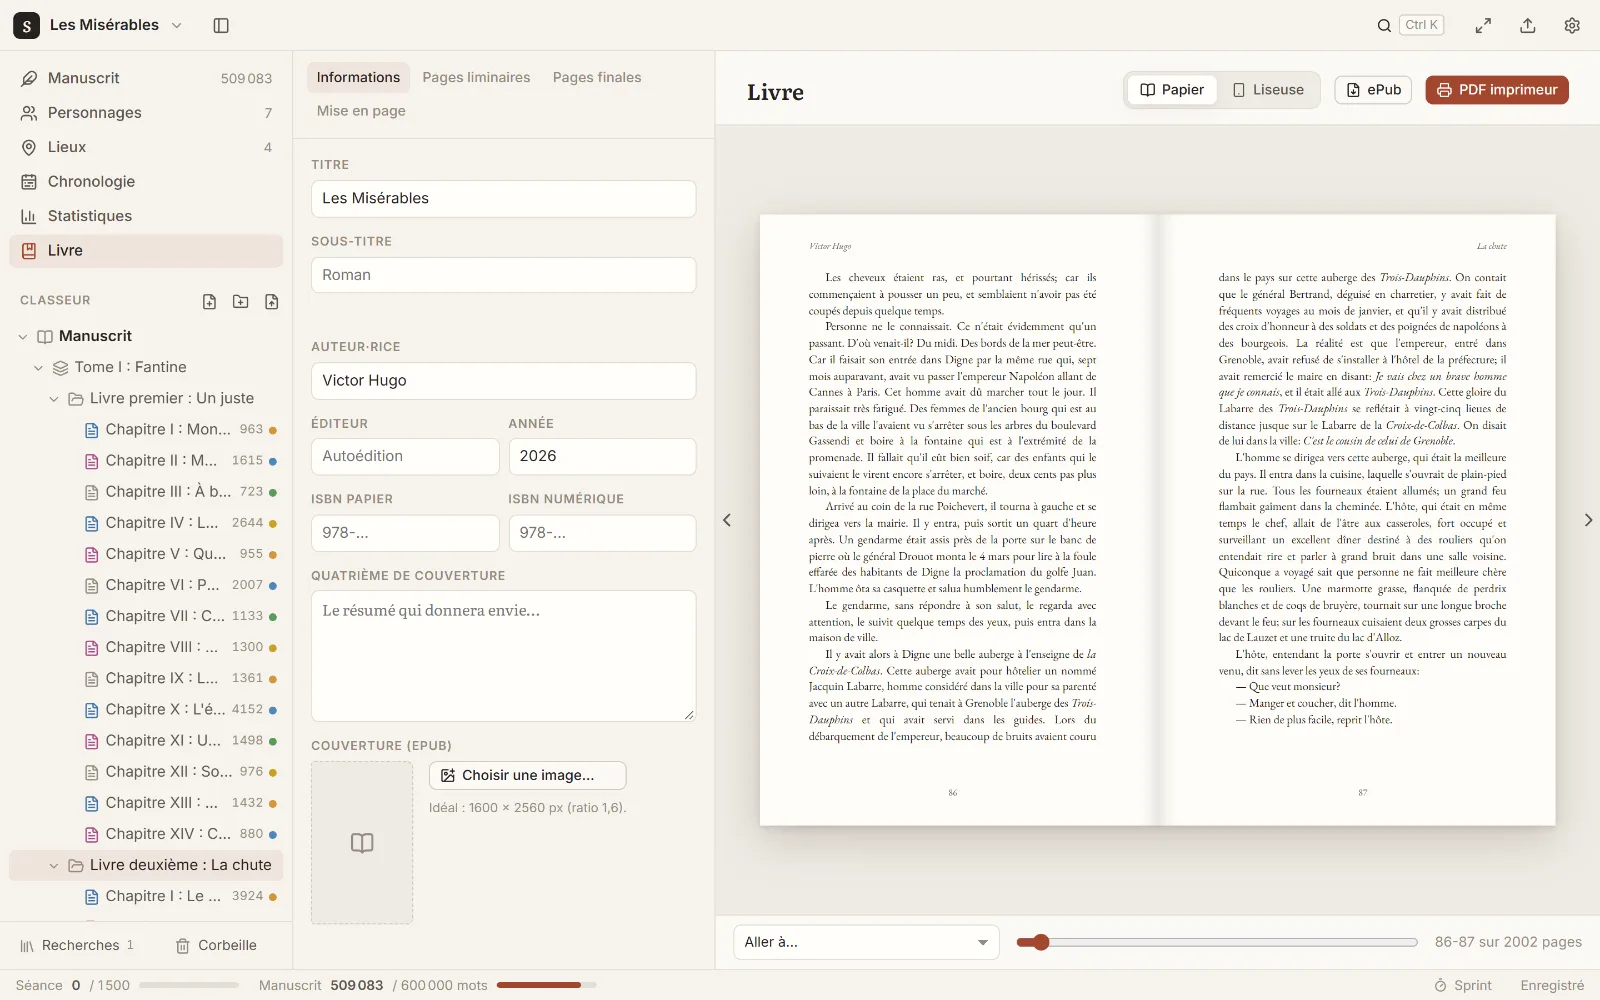1600x1000 pixels.
Task: Select the Informations tab
Action: point(358,77)
